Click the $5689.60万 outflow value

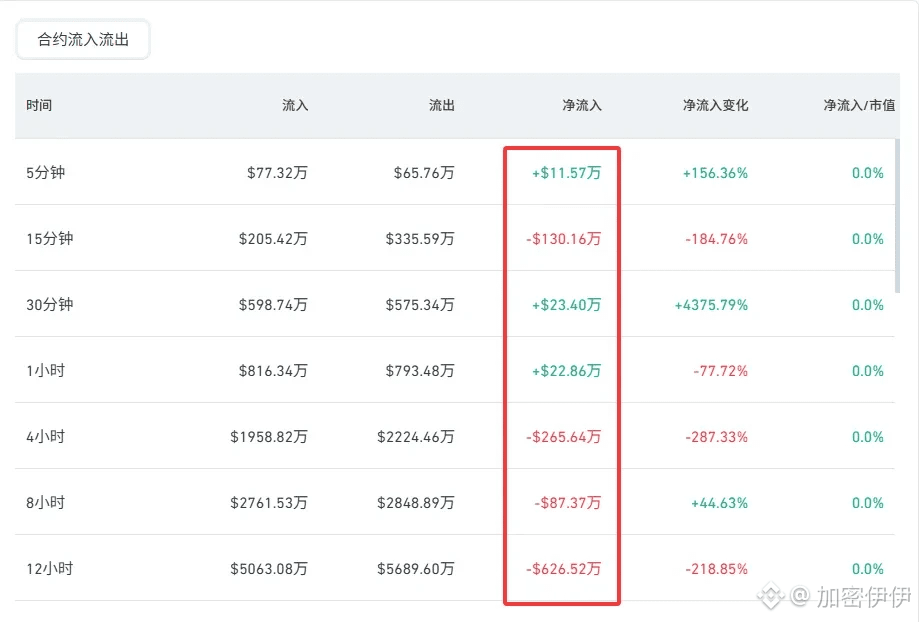(416, 569)
